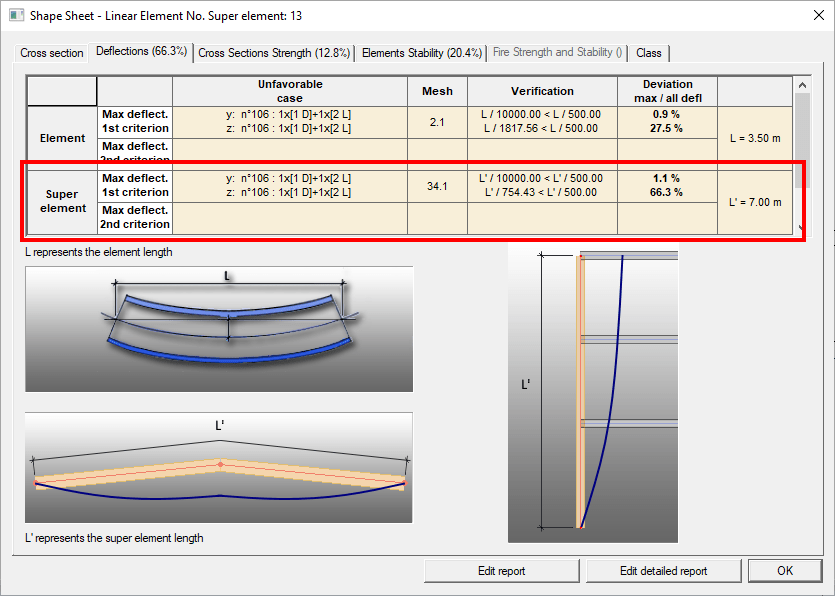This screenshot has height=596, width=835.
Task: Click the Shape Sheet title bar icon
Action: pos(15,16)
